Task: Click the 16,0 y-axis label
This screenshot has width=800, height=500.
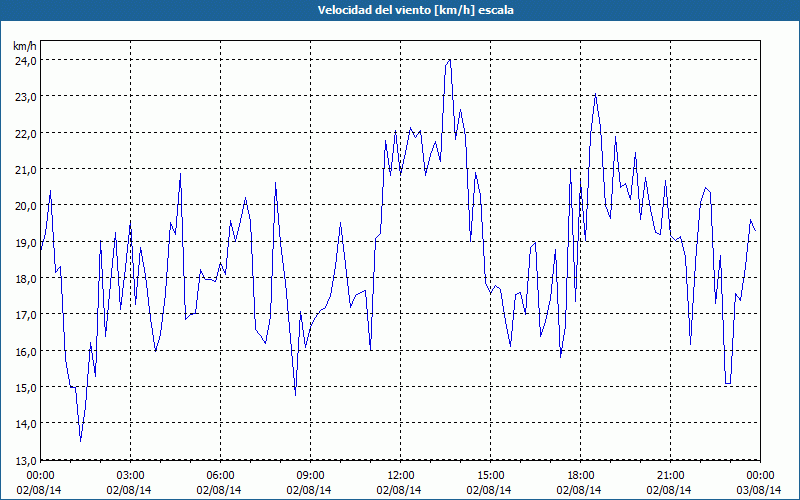Action: click(25, 352)
